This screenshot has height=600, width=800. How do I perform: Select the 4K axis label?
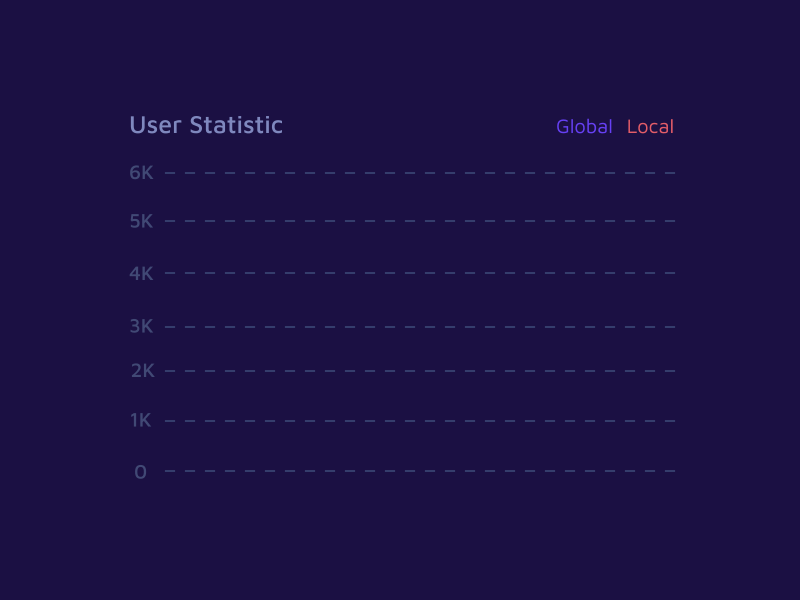(x=140, y=272)
